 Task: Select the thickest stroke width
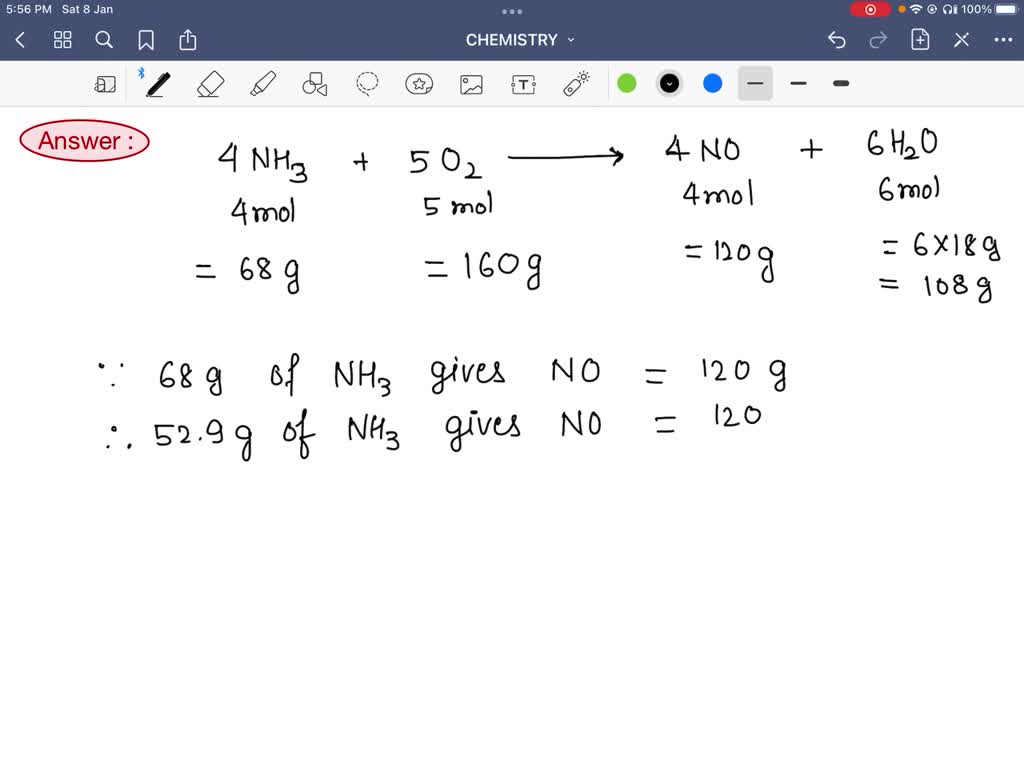[x=840, y=84]
